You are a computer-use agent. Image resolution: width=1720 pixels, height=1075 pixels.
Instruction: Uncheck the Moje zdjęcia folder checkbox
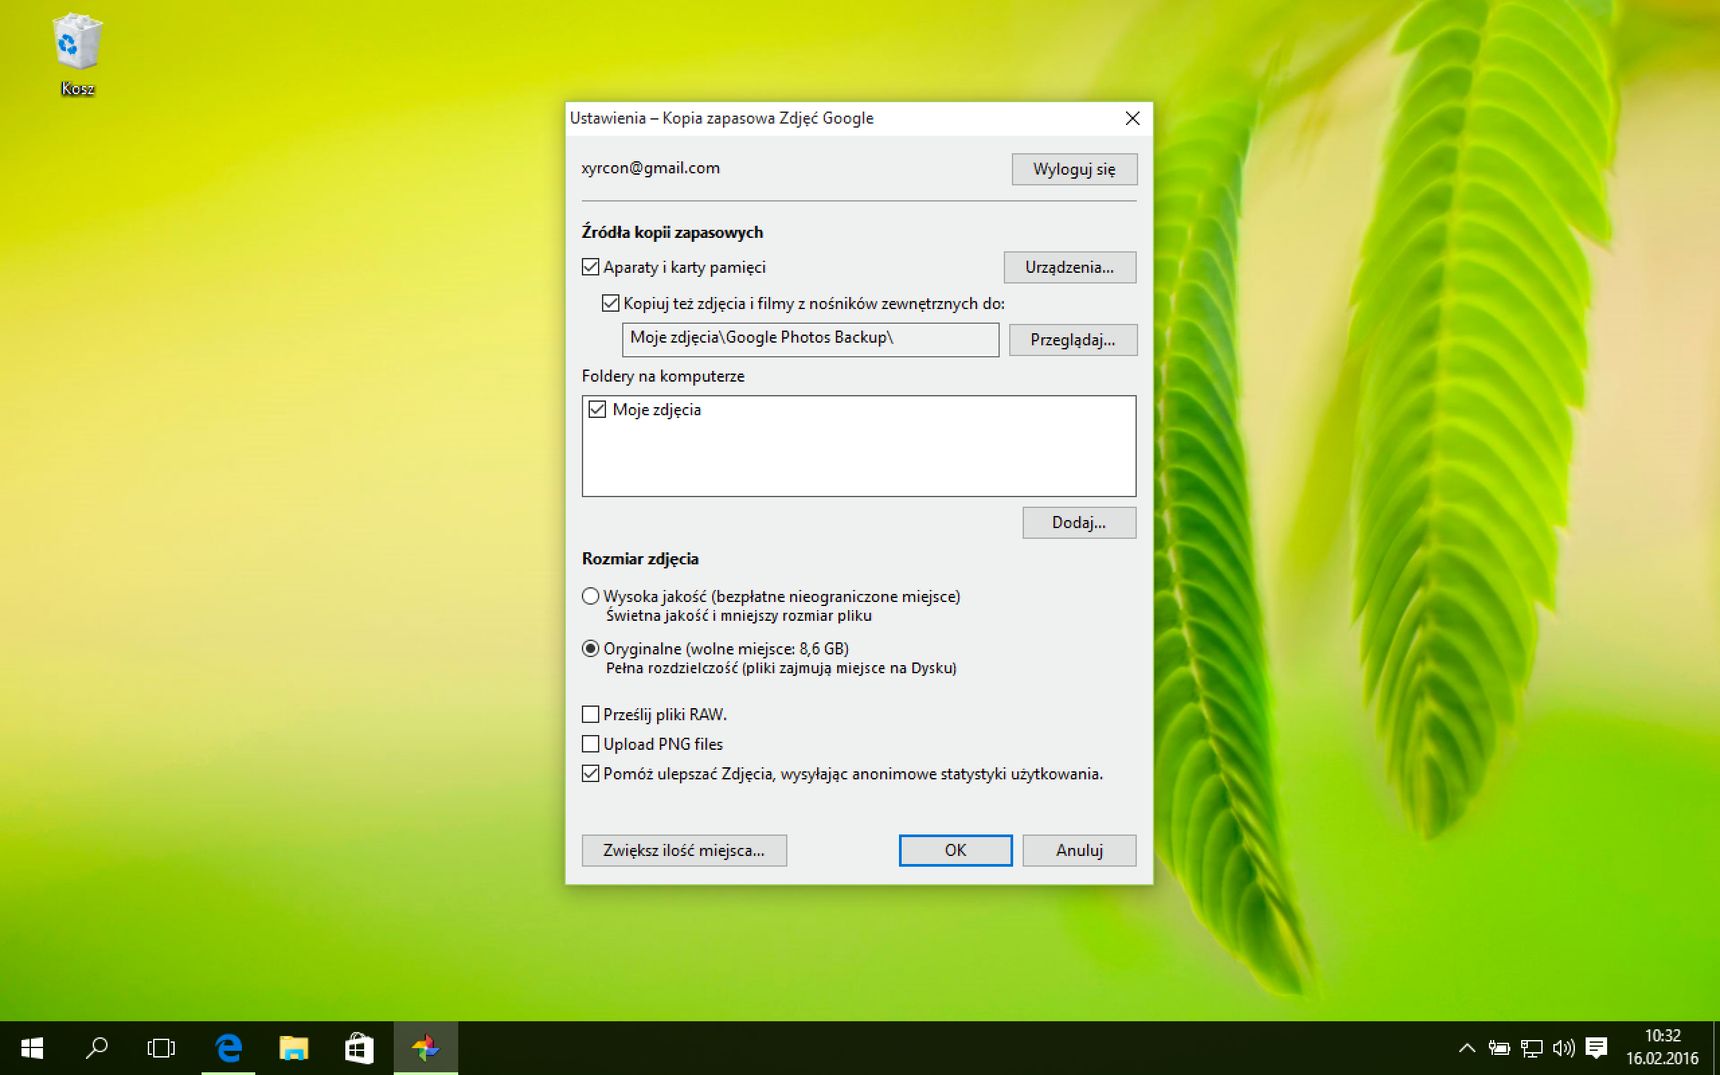tap(598, 410)
